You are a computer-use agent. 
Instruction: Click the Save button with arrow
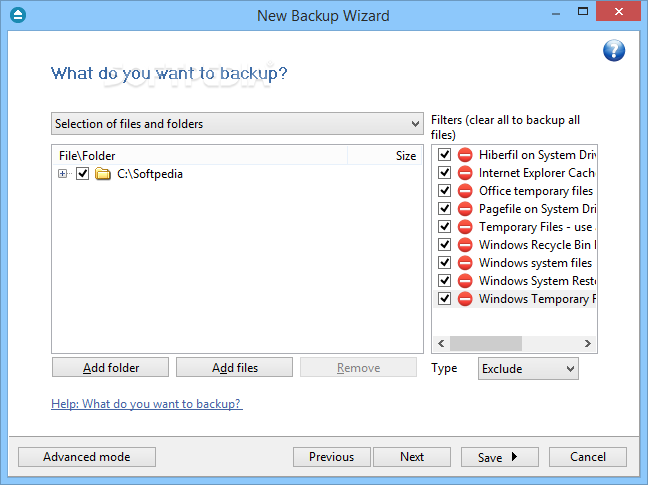point(500,457)
